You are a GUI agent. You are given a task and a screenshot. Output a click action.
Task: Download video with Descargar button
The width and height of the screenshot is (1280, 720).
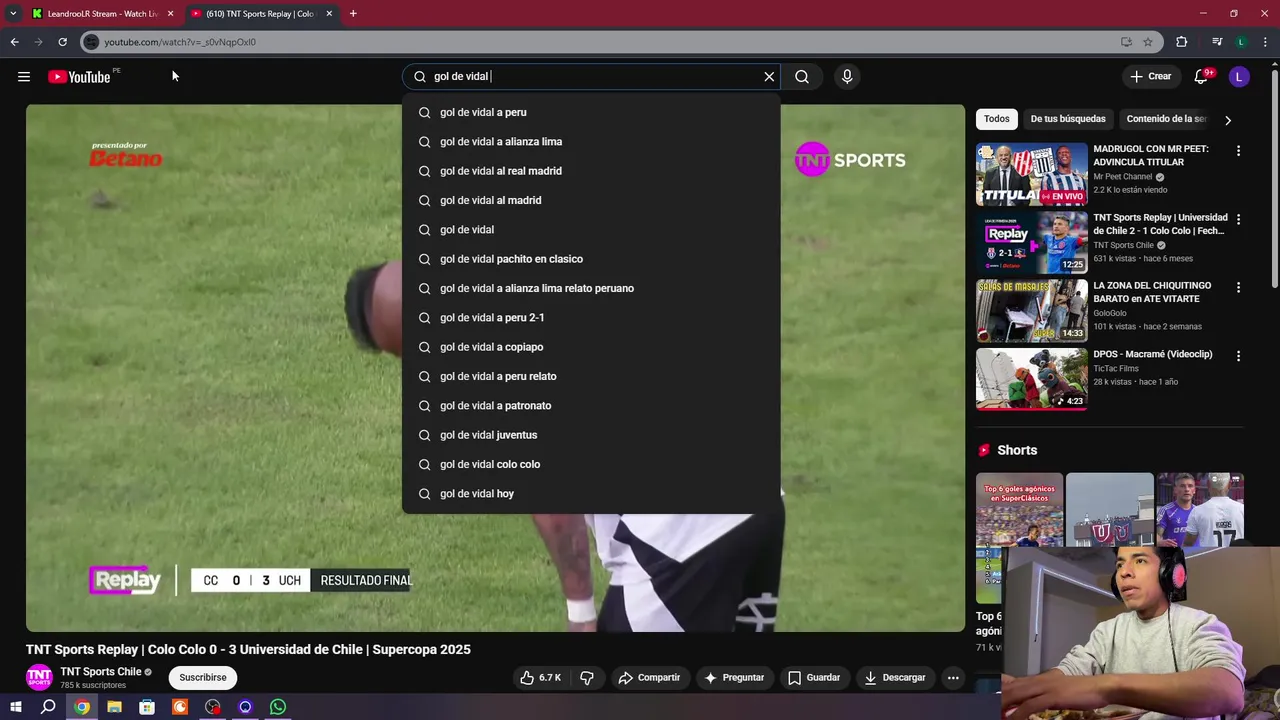coord(895,678)
